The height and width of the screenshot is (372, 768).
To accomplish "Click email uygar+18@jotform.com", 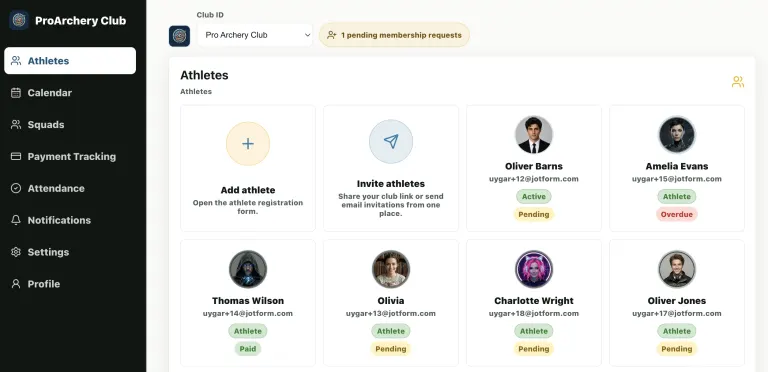I will (534, 313).
